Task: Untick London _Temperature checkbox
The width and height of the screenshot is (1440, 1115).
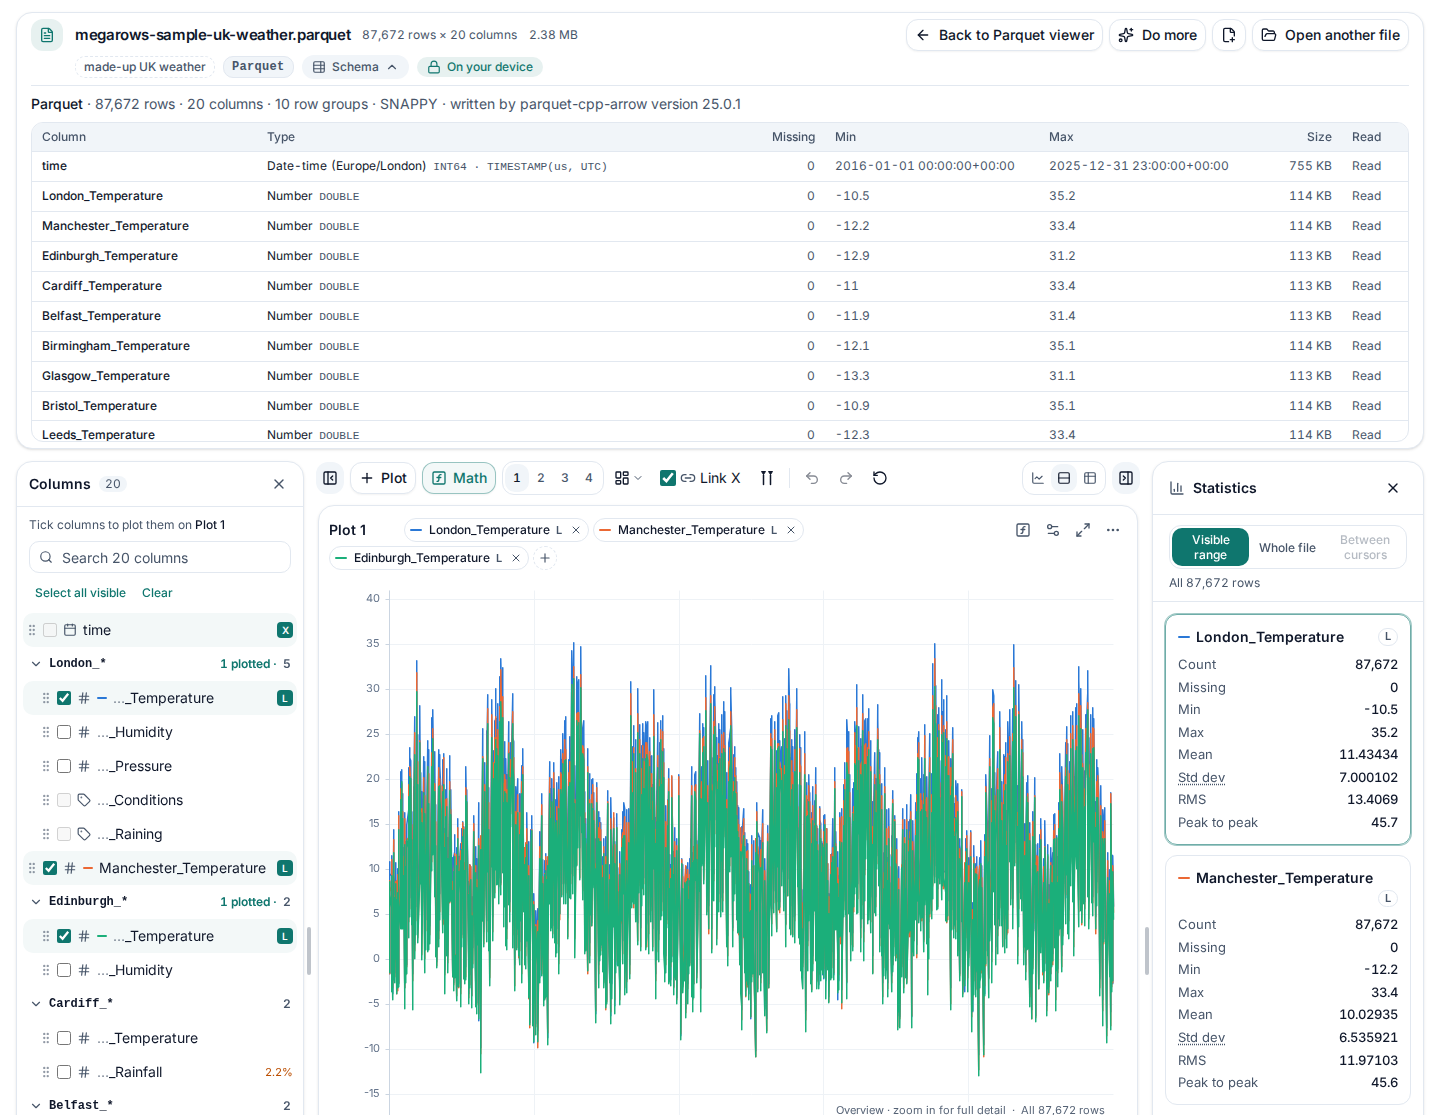Action: (64, 698)
